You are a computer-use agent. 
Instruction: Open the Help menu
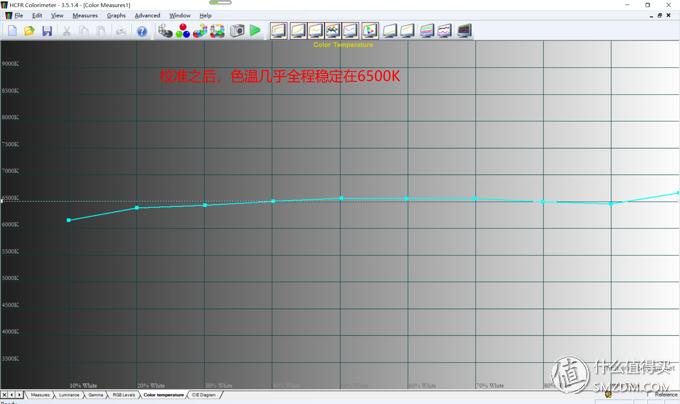205,16
